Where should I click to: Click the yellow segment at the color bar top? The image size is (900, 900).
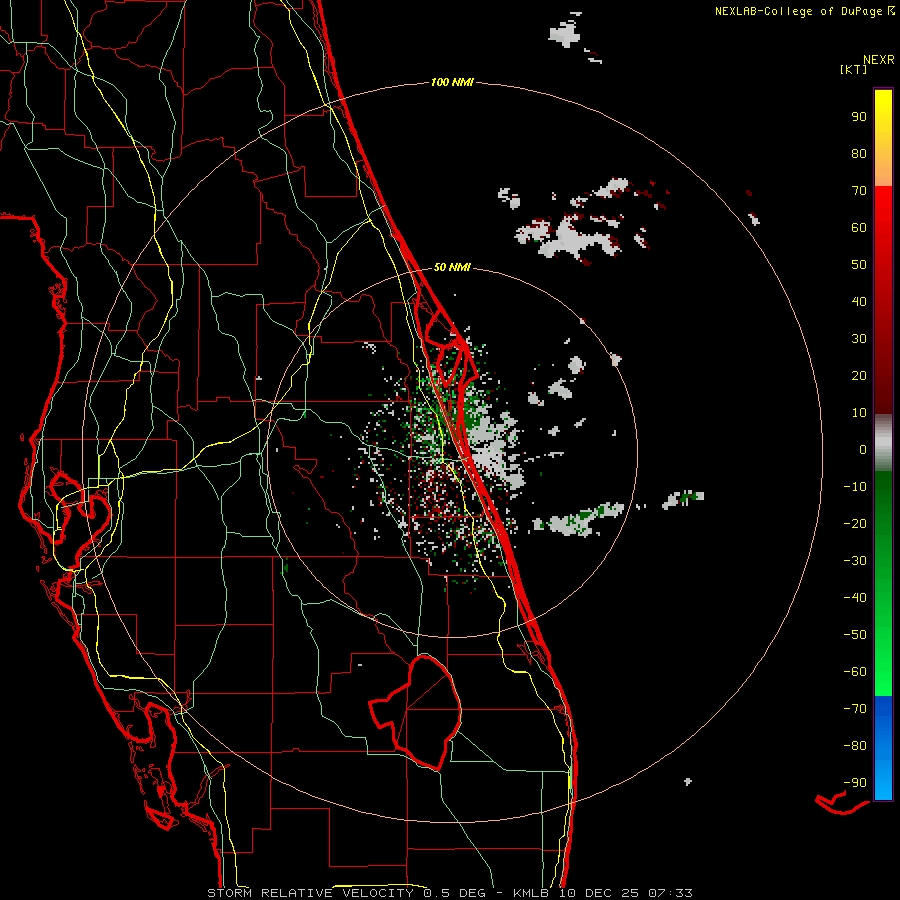[883, 138]
